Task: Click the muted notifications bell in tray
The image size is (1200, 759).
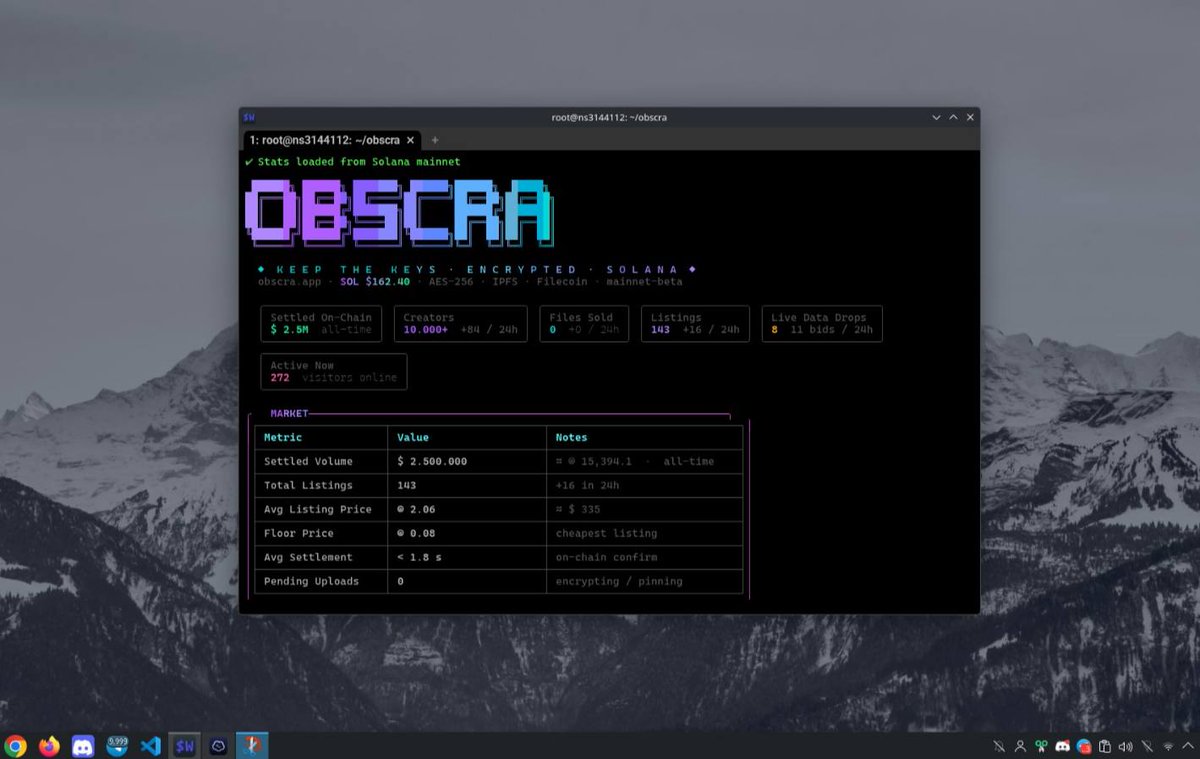Action: pos(999,746)
